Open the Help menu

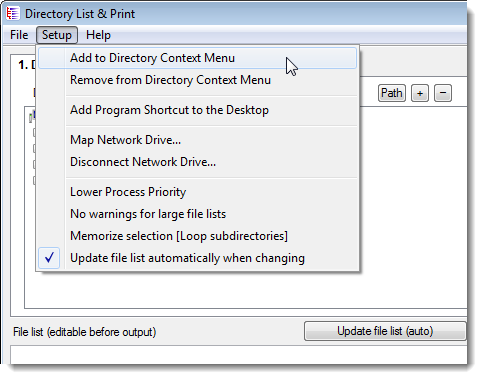click(98, 35)
